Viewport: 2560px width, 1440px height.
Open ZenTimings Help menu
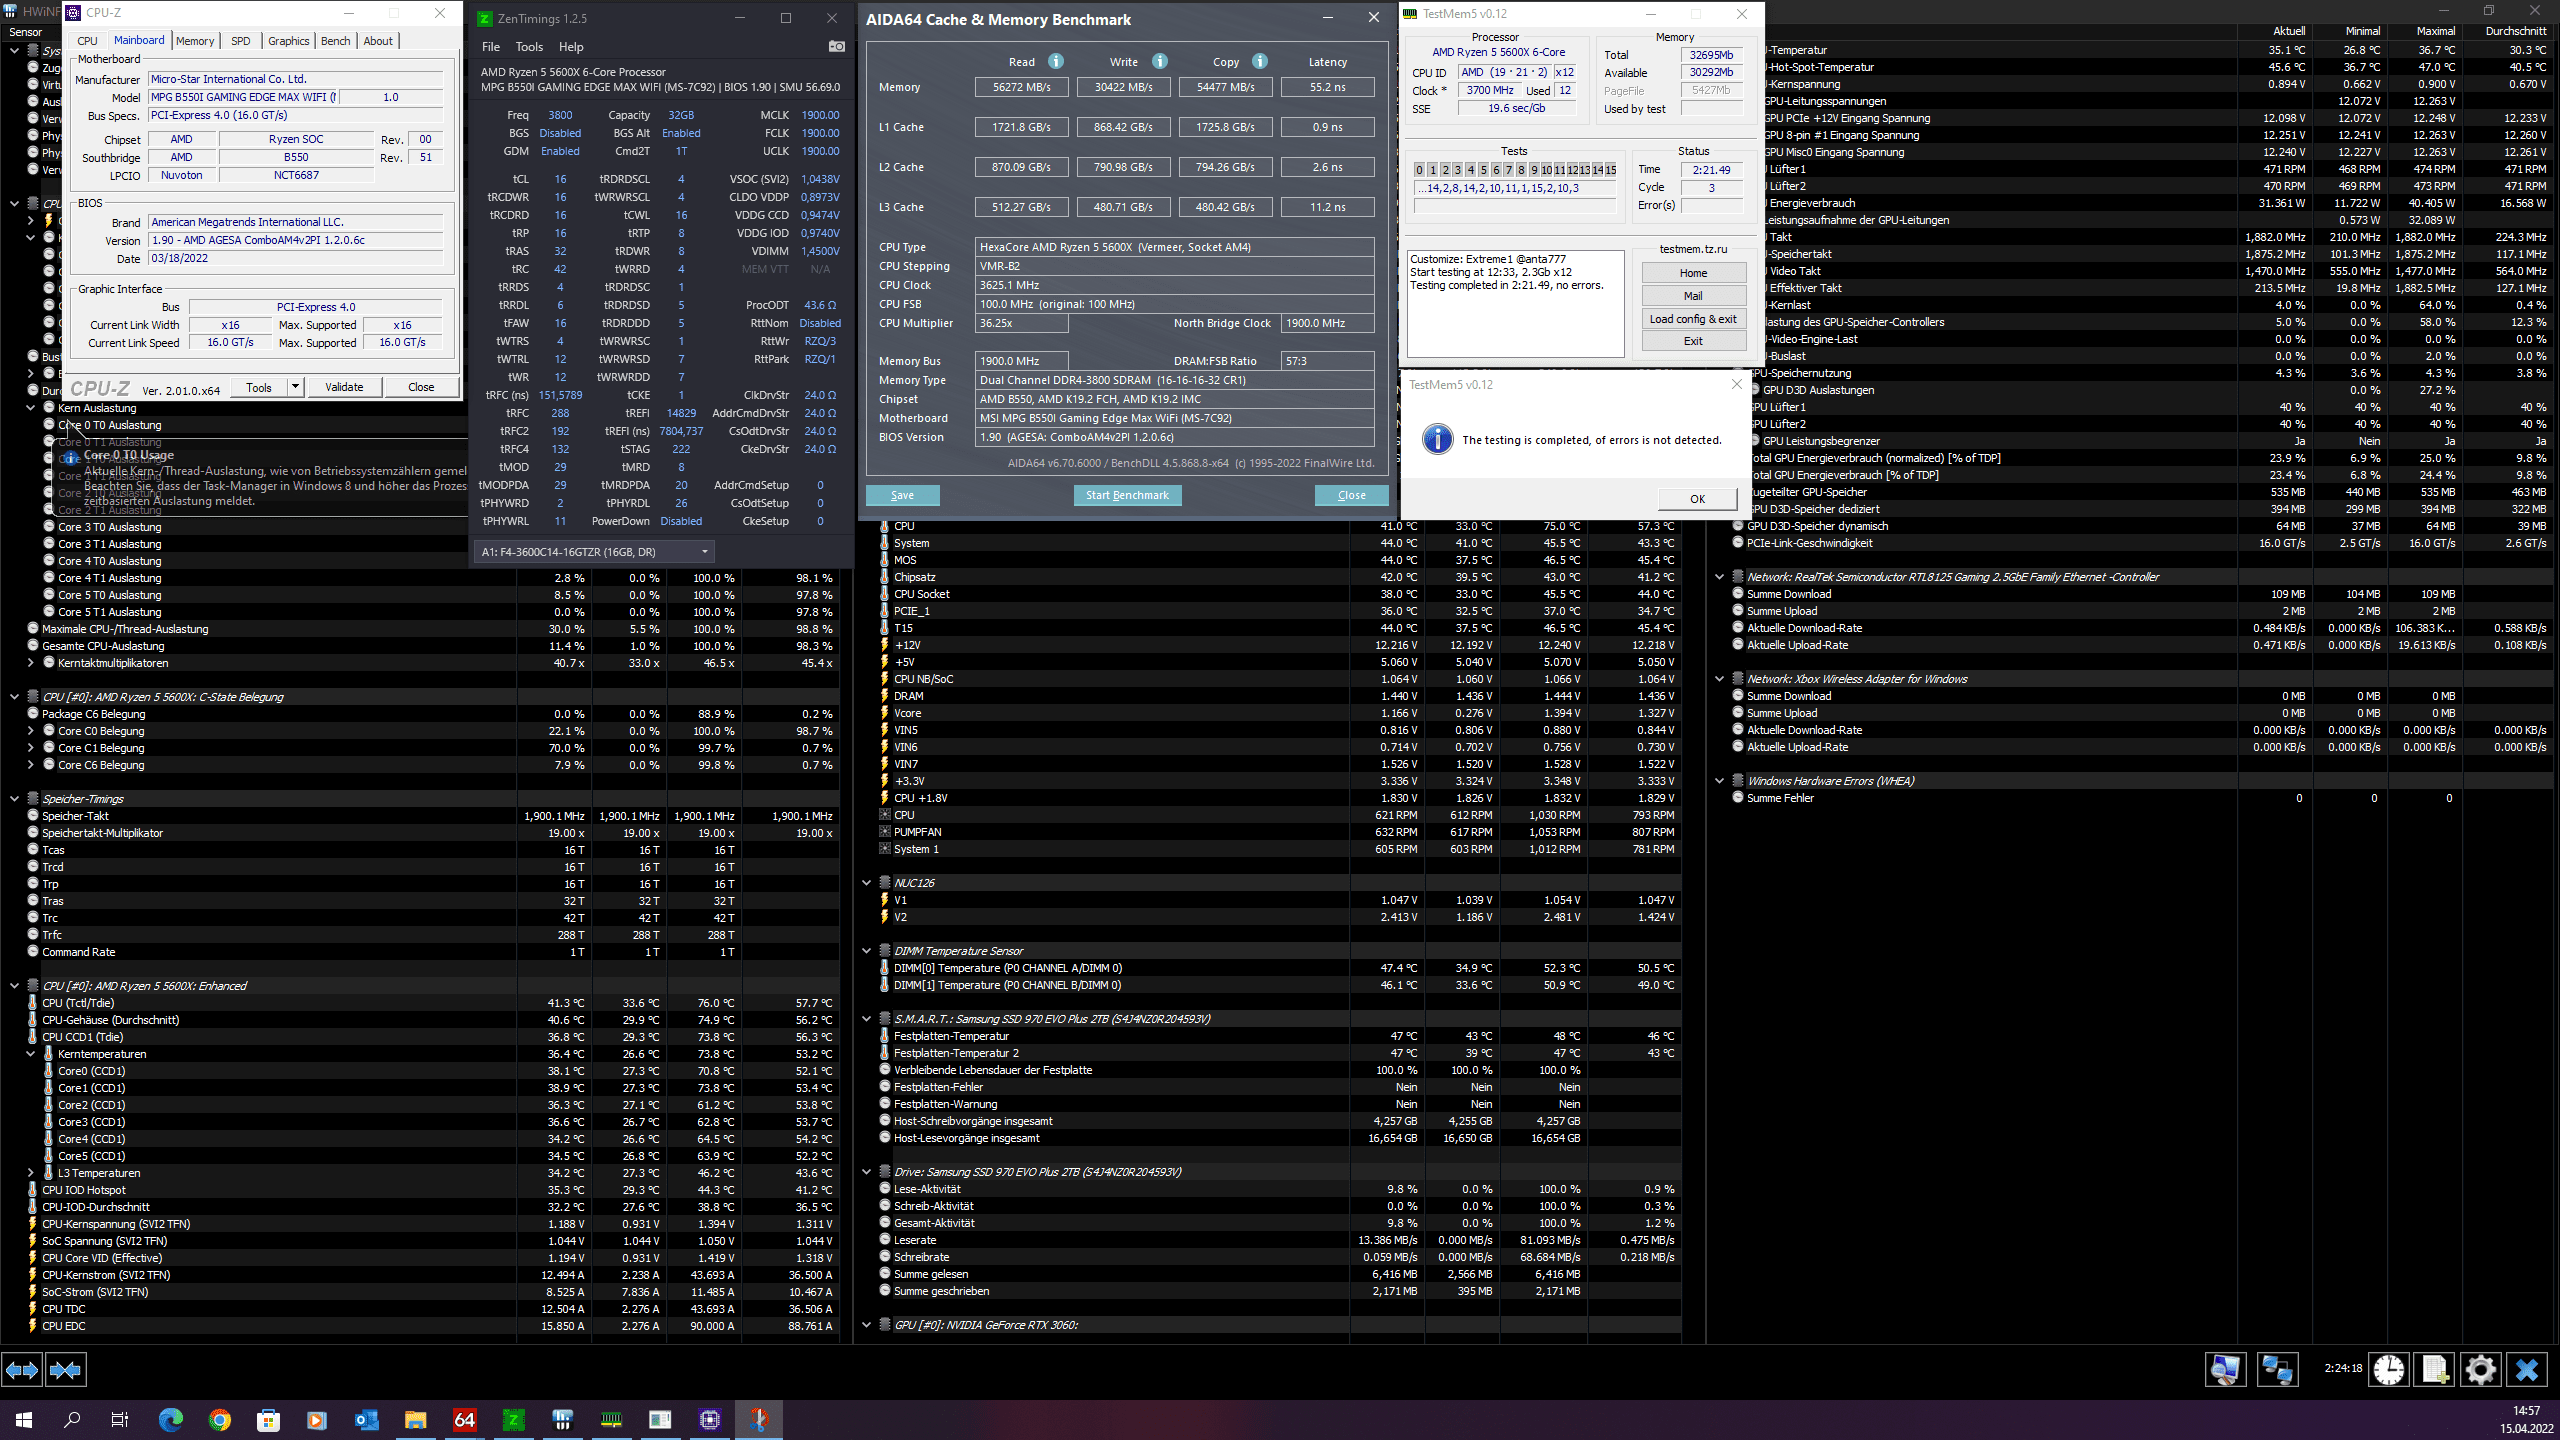pyautogui.click(x=571, y=47)
